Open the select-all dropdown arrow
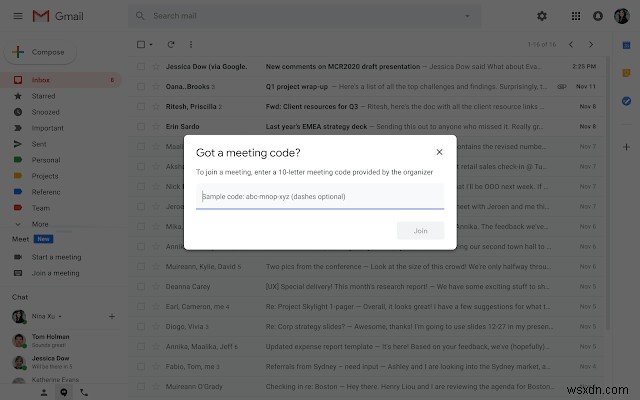 [151, 44]
